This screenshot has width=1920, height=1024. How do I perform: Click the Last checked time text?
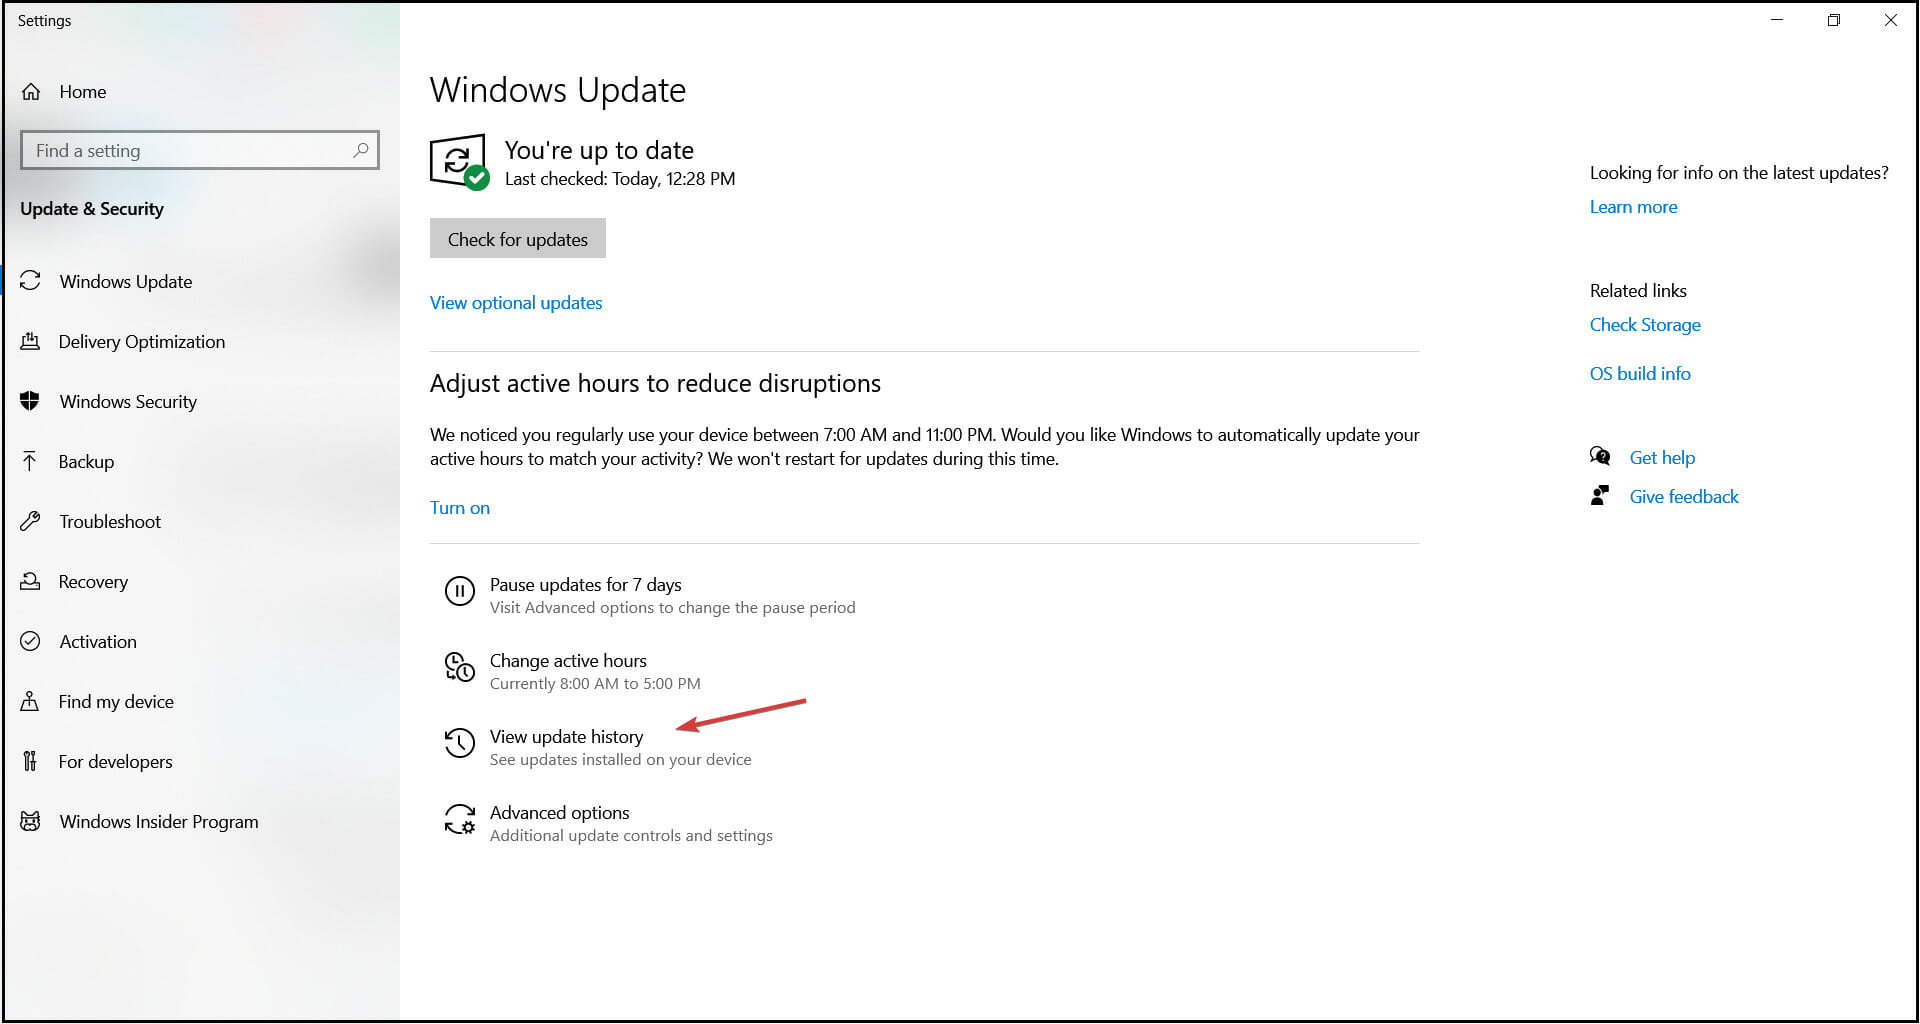pyautogui.click(x=620, y=179)
